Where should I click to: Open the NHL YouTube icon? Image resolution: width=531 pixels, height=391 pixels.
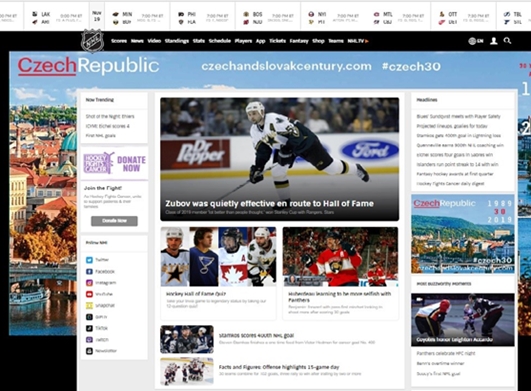(x=89, y=294)
